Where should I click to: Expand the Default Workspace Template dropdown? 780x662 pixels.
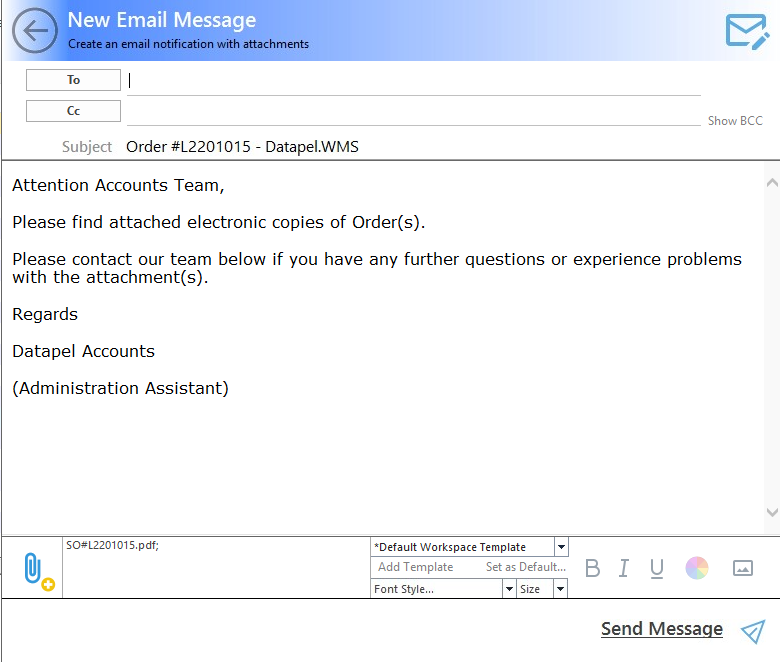(561, 547)
